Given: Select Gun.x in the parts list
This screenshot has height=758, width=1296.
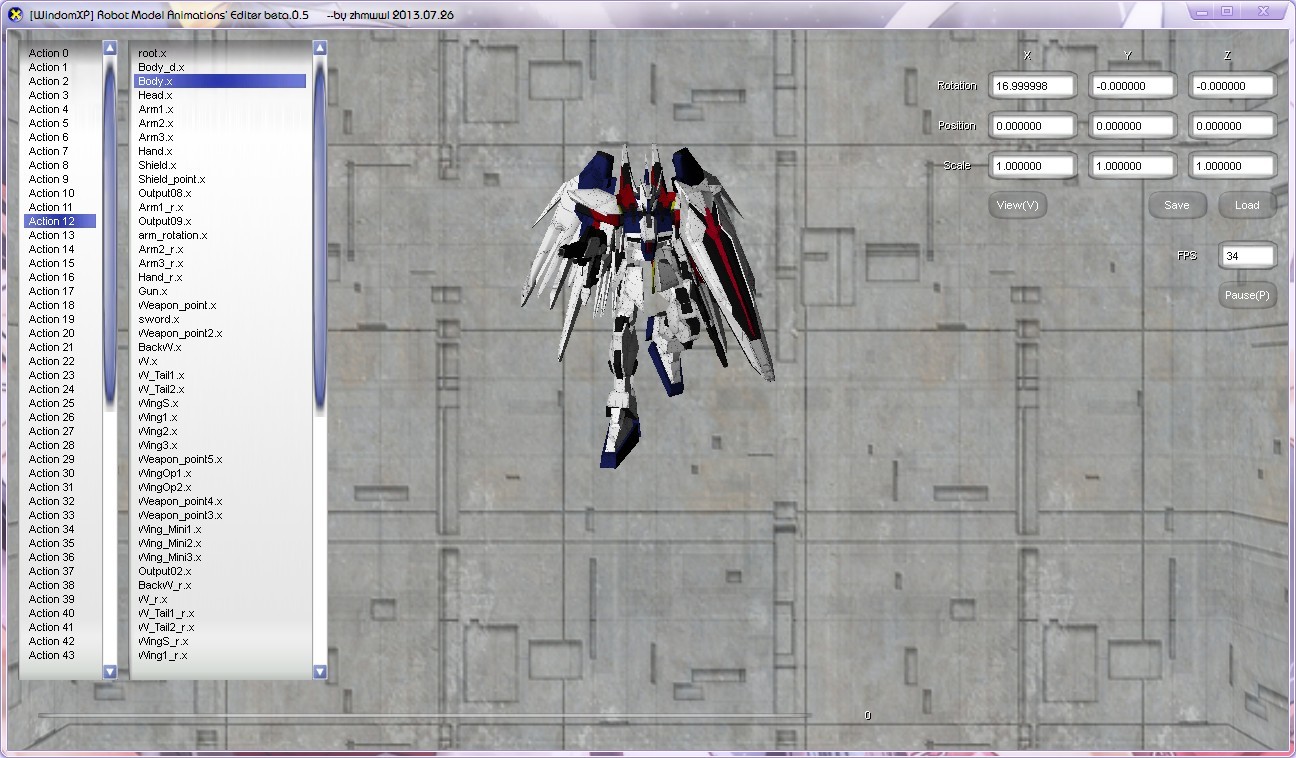Looking at the screenshot, I should pos(220,291).
